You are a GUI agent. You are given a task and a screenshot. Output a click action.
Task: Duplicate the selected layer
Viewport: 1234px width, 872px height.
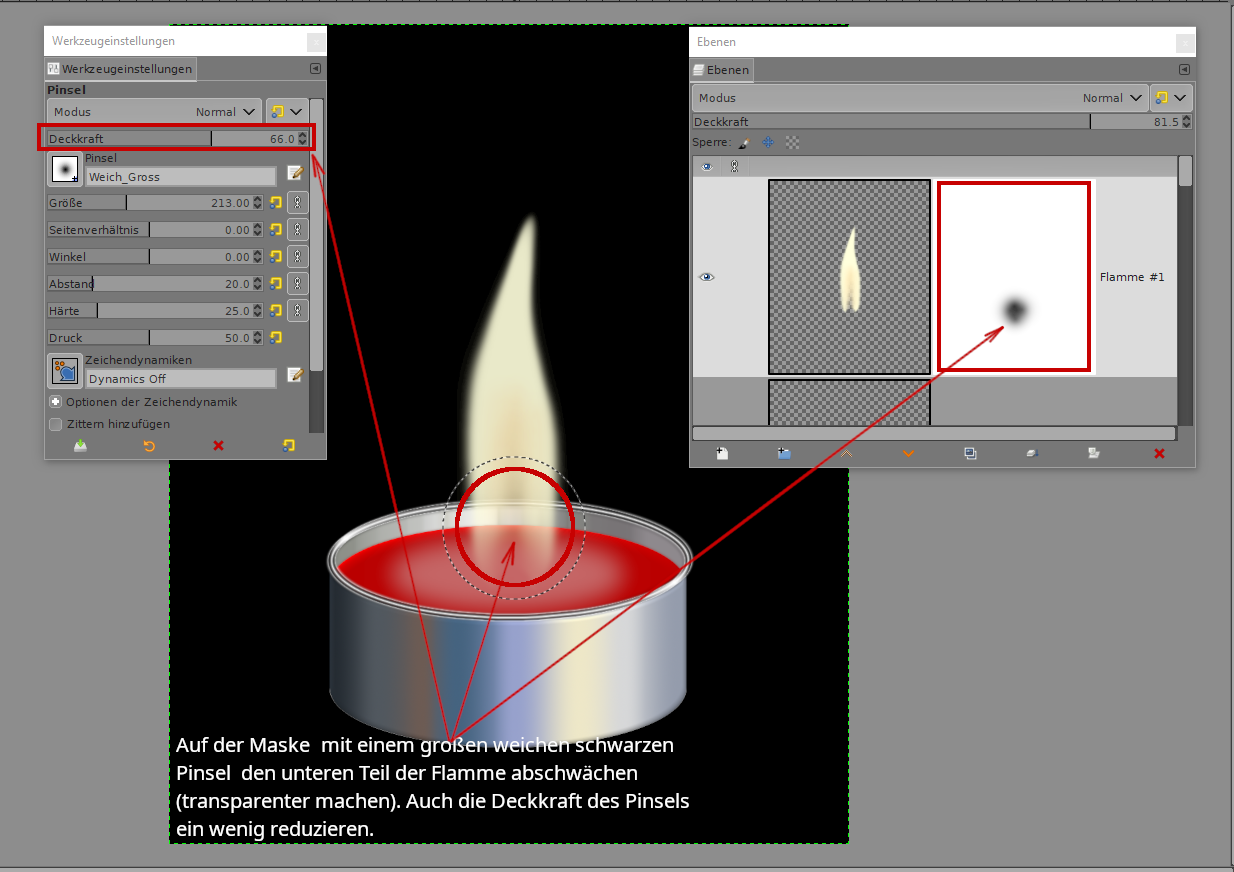coord(970,453)
